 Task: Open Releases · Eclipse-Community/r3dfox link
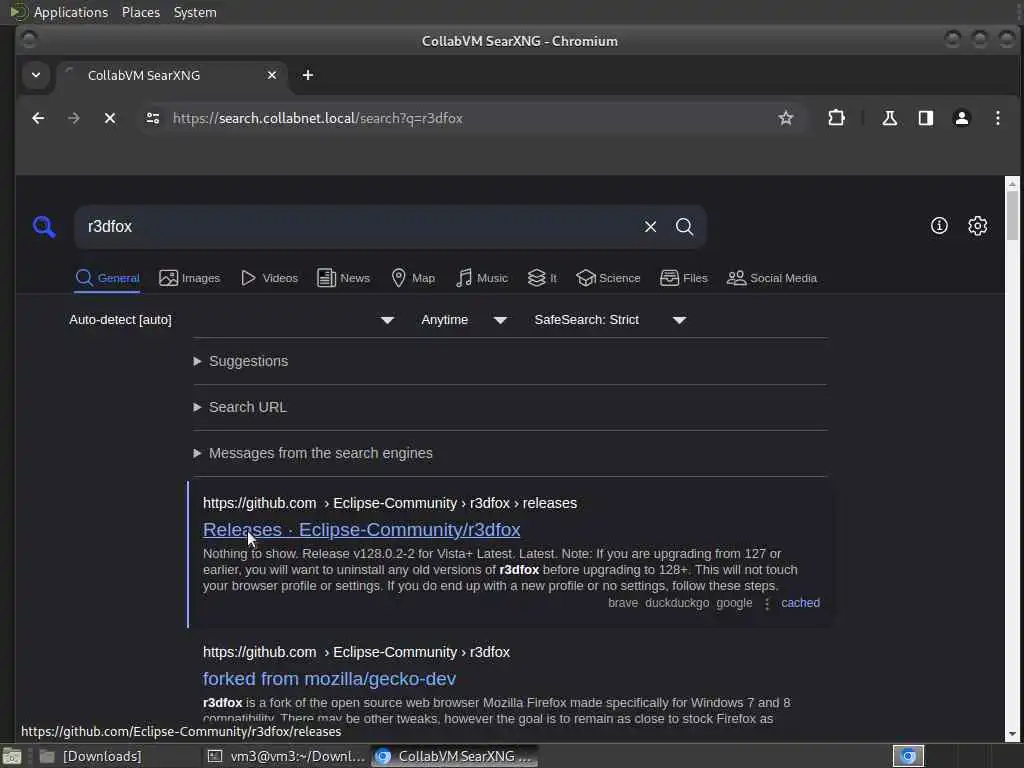[361, 530]
